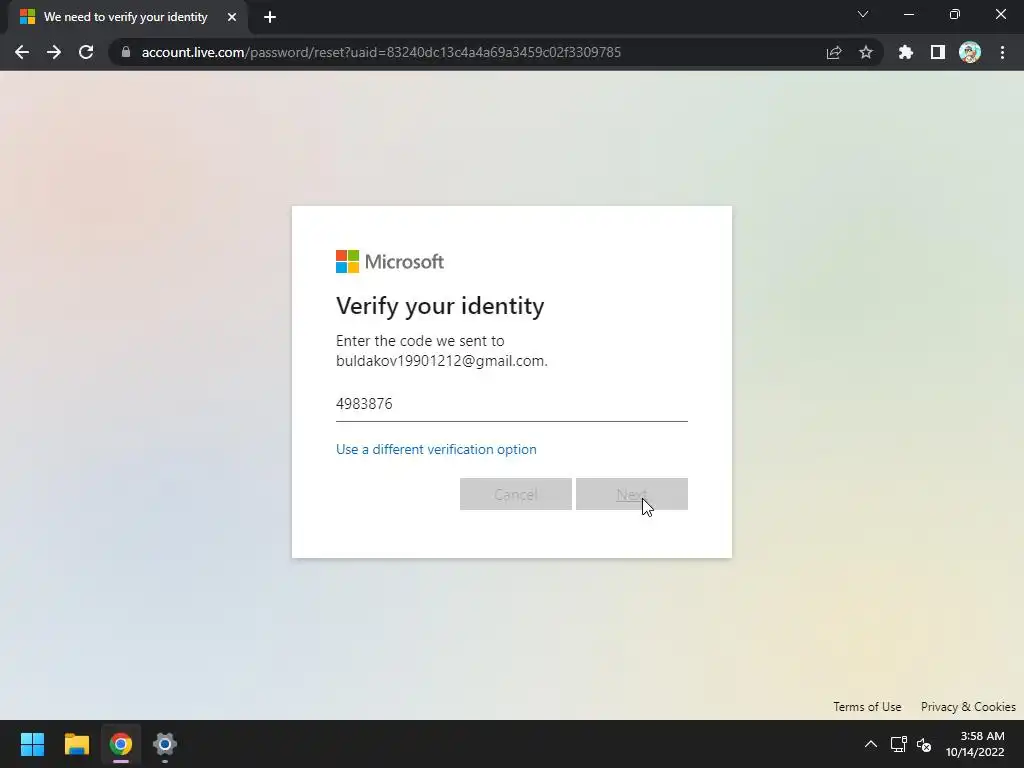Show hidden system tray icons
Image resolution: width=1024 pixels, height=768 pixels.
click(x=871, y=744)
